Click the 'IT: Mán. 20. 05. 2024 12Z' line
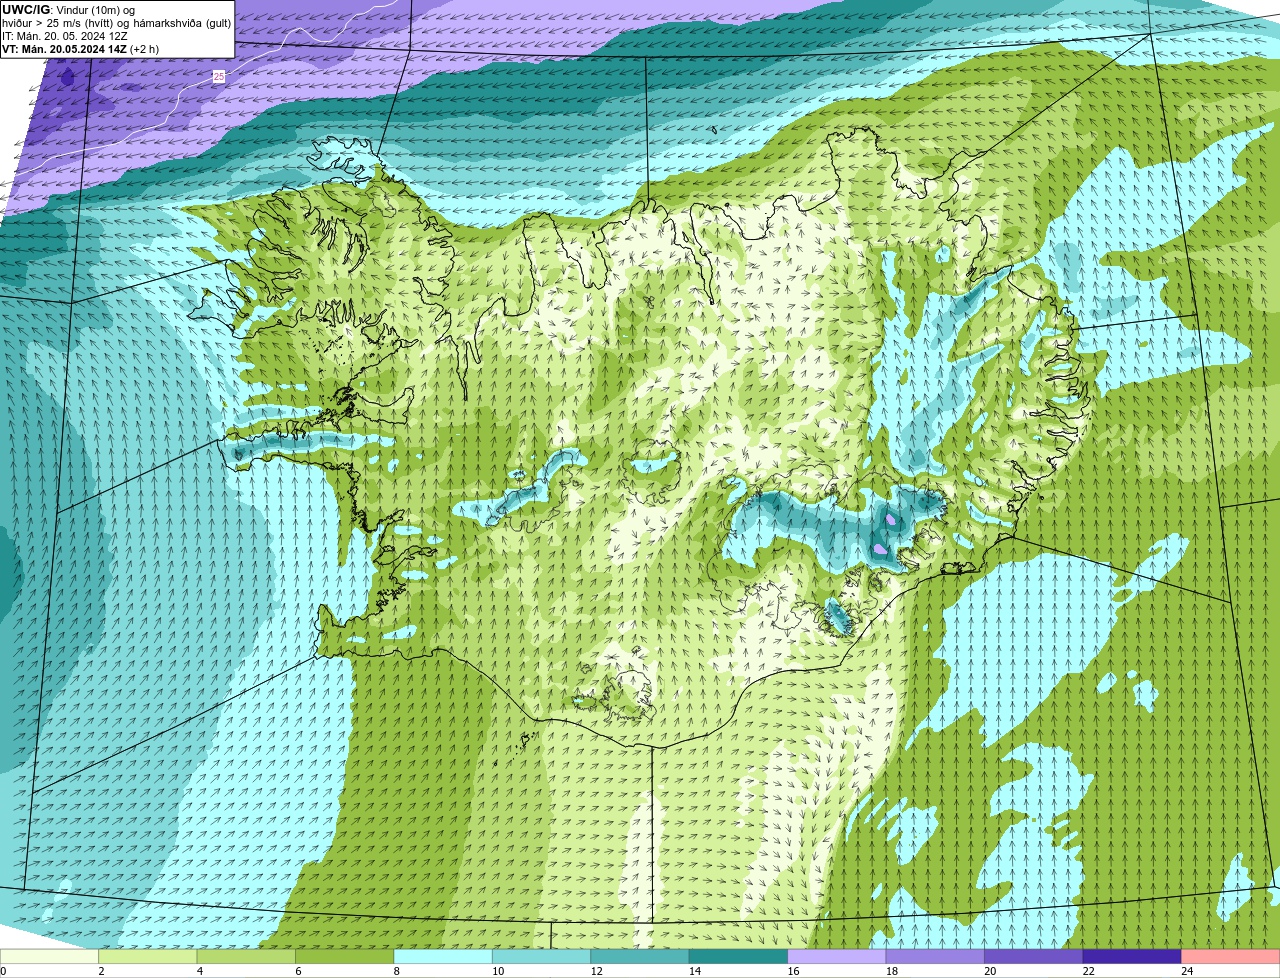1280x978 pixels. coord(66,36)
